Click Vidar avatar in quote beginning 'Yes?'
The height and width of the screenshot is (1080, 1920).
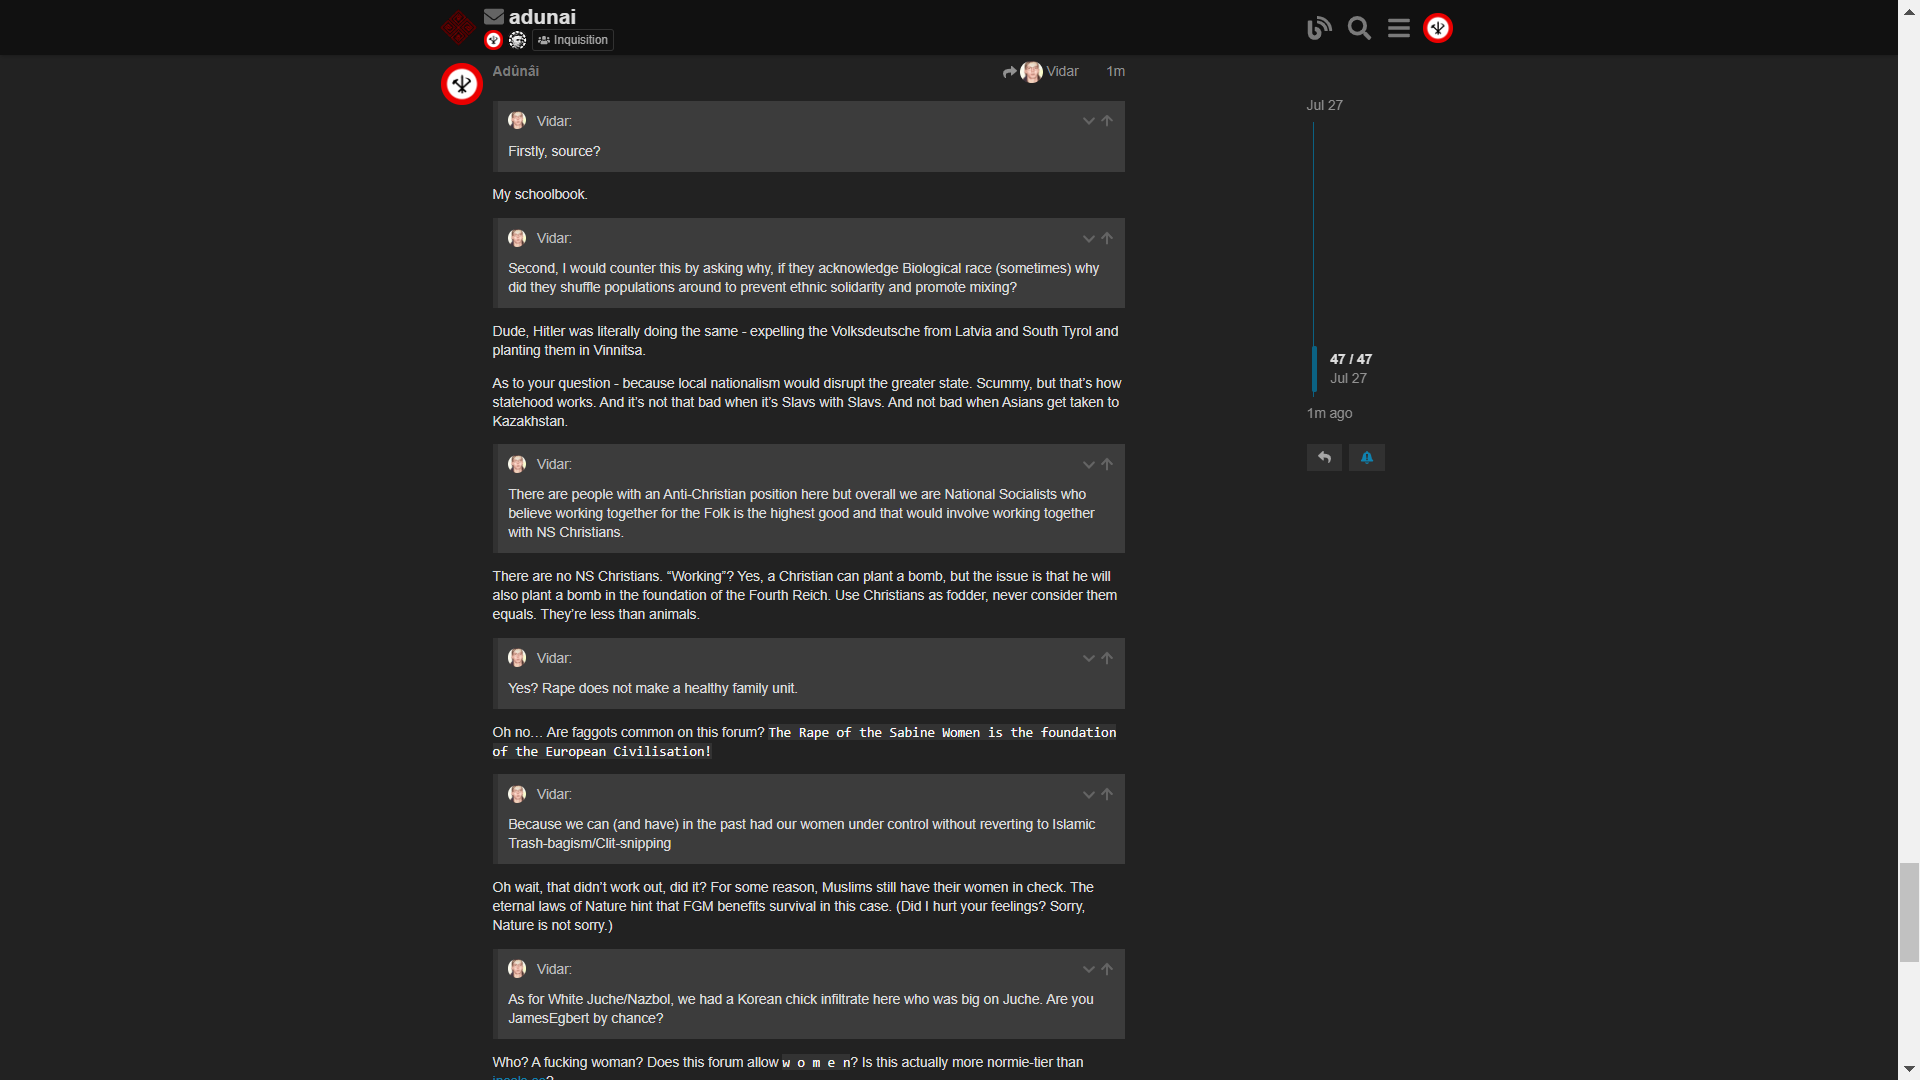pyautogui.click(x=517, y=658)
